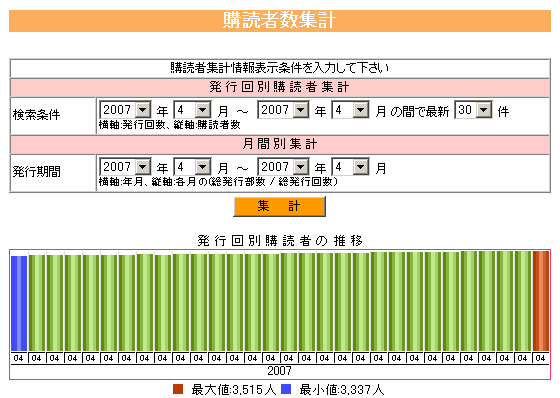Open end month dropdown in 発行期間 row
Viewport: 560px width, 398px height.
350,167
